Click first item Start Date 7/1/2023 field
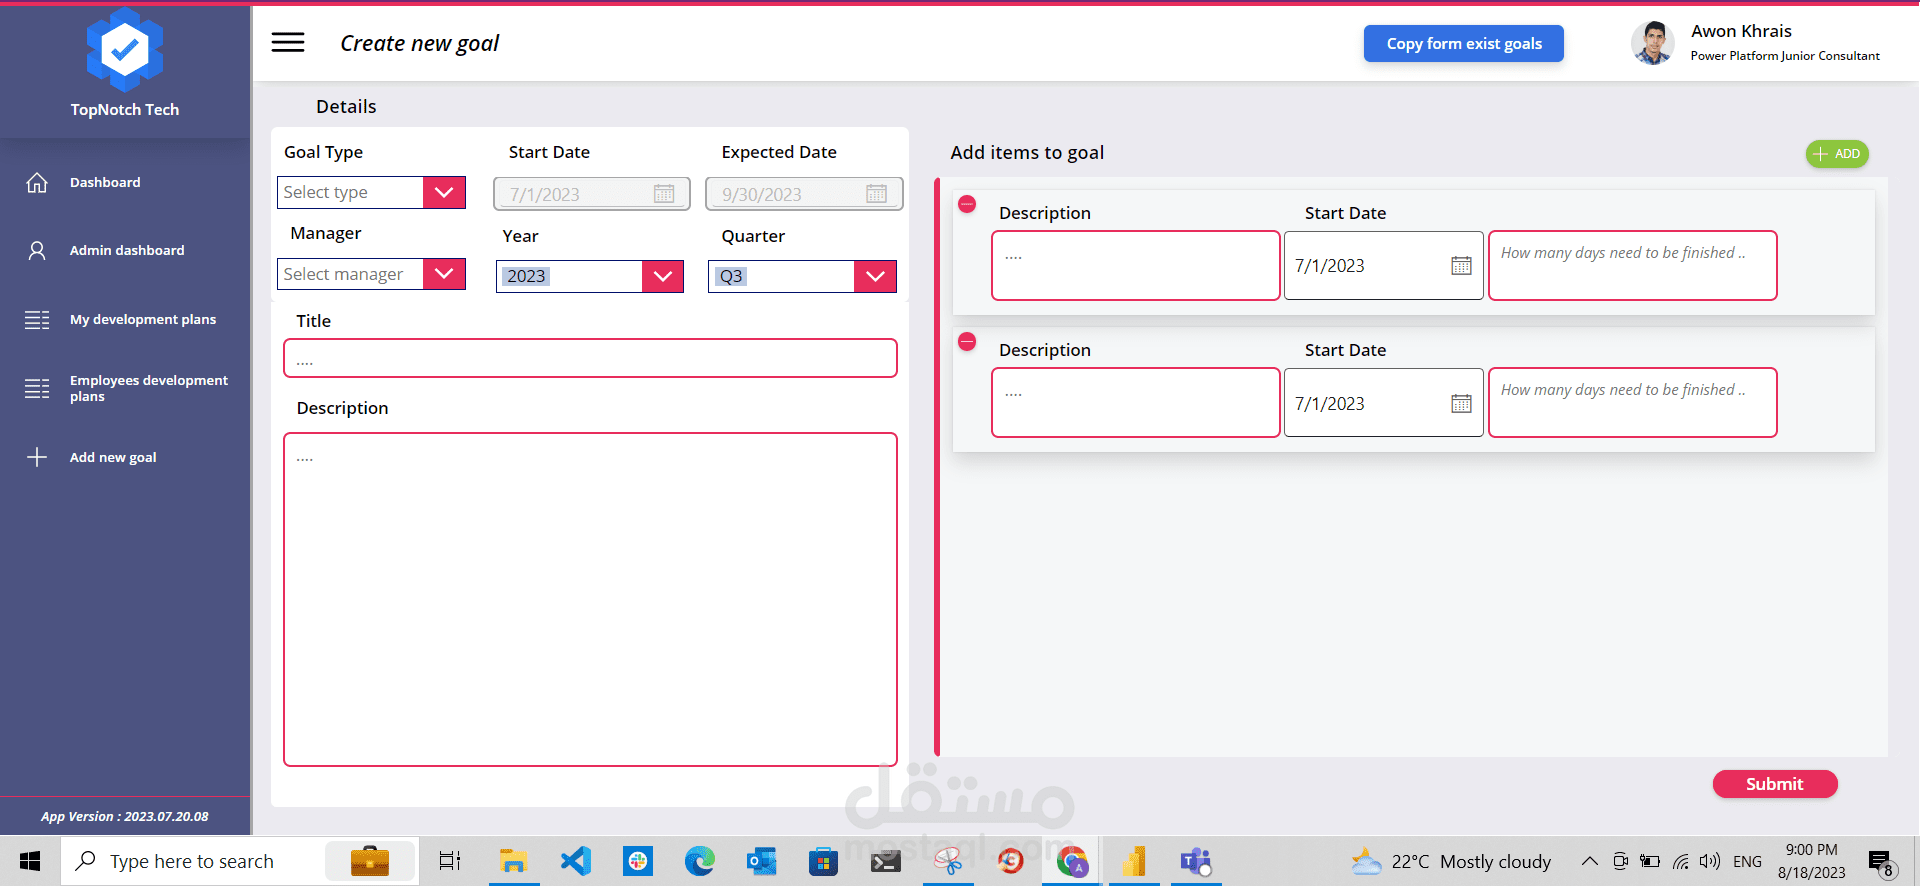Viewport: 1920px width, 886px height. [1383, 265]
